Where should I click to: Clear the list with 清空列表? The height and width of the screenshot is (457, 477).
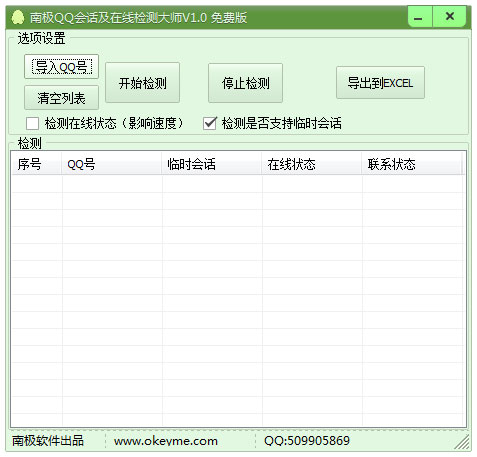click(x=61, y=98)
